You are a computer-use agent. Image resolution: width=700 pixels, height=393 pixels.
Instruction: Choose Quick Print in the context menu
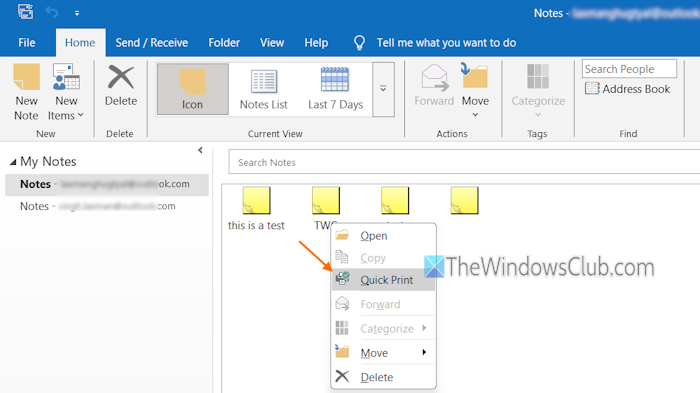[x=383, y=280]
